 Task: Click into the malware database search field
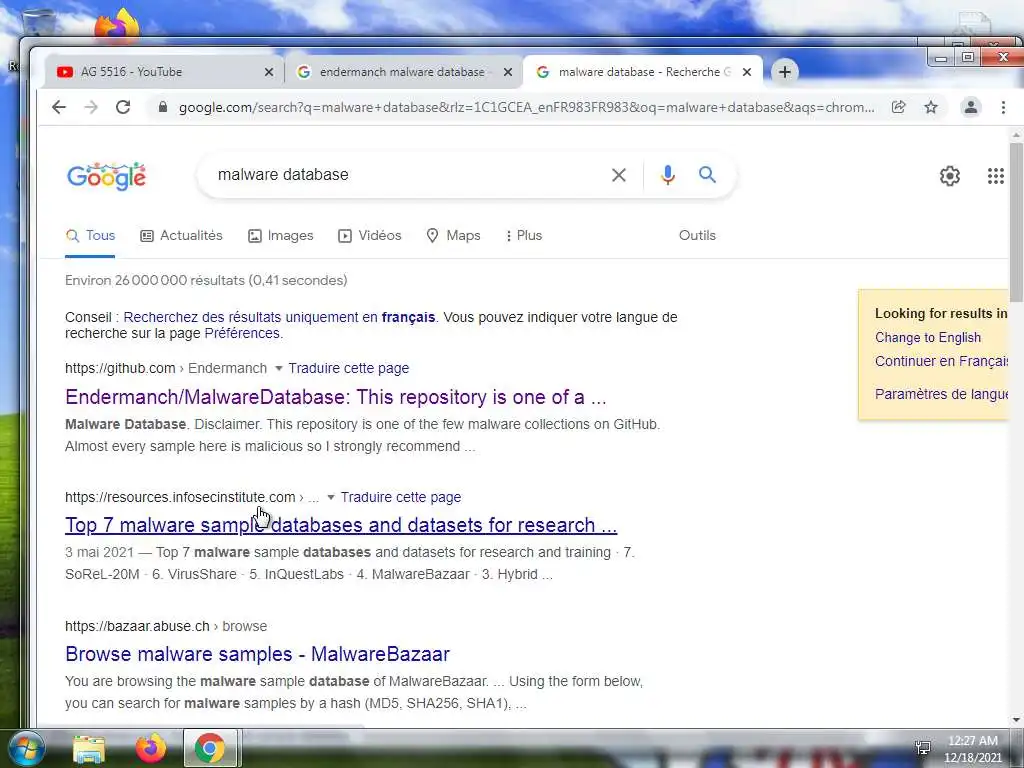(405, 175)
